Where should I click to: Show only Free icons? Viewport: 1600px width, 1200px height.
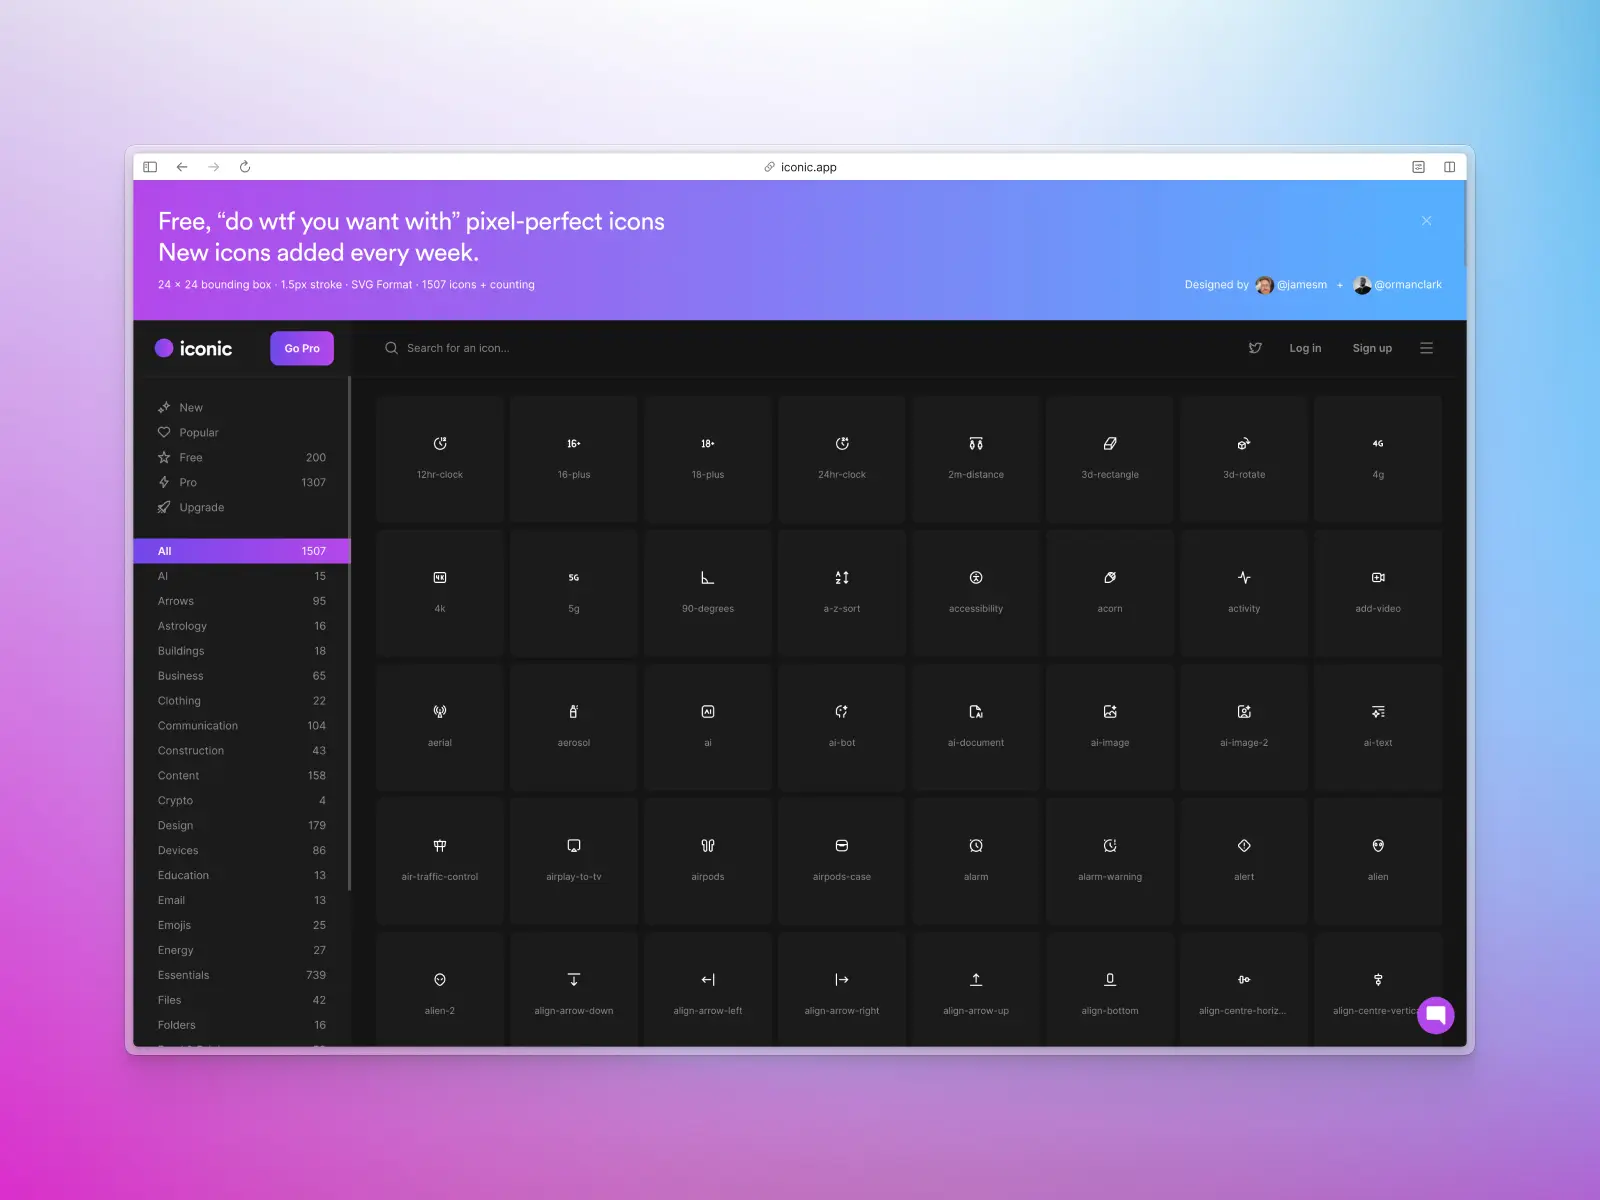point(242,458)
